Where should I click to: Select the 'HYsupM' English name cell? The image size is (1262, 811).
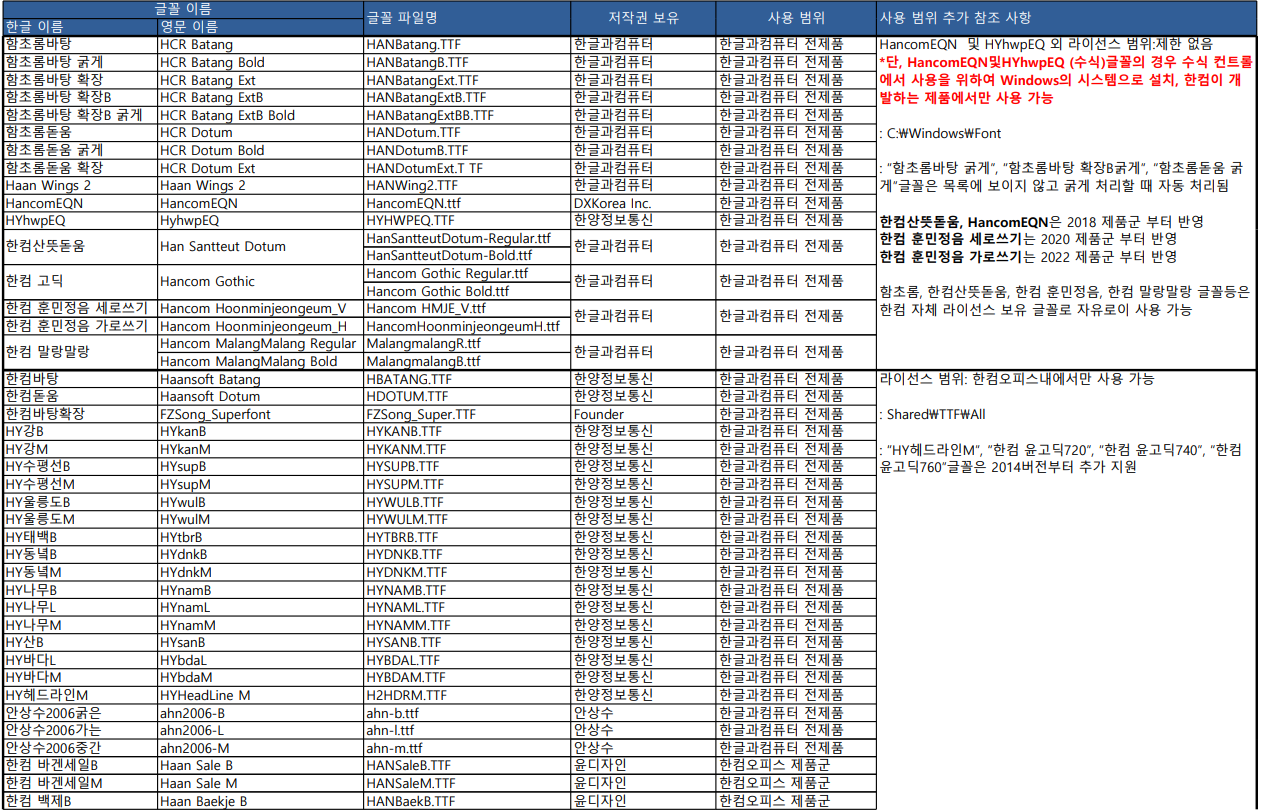(x=260, y=484)
